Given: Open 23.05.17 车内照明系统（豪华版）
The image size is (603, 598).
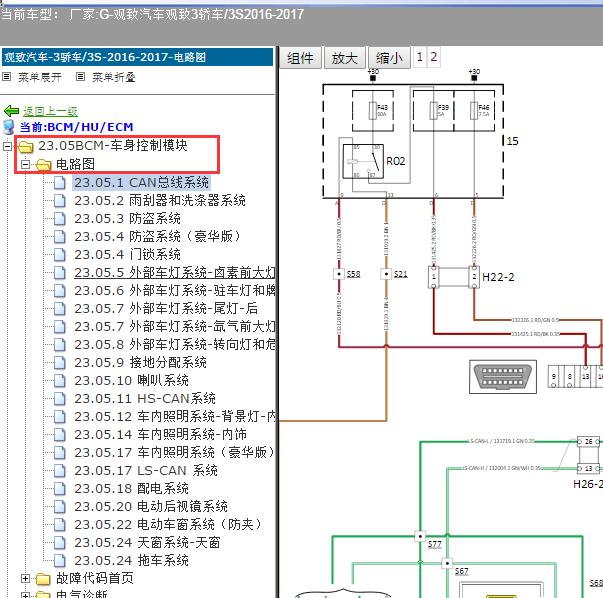Looking at the screenshot, I should 174,453.
